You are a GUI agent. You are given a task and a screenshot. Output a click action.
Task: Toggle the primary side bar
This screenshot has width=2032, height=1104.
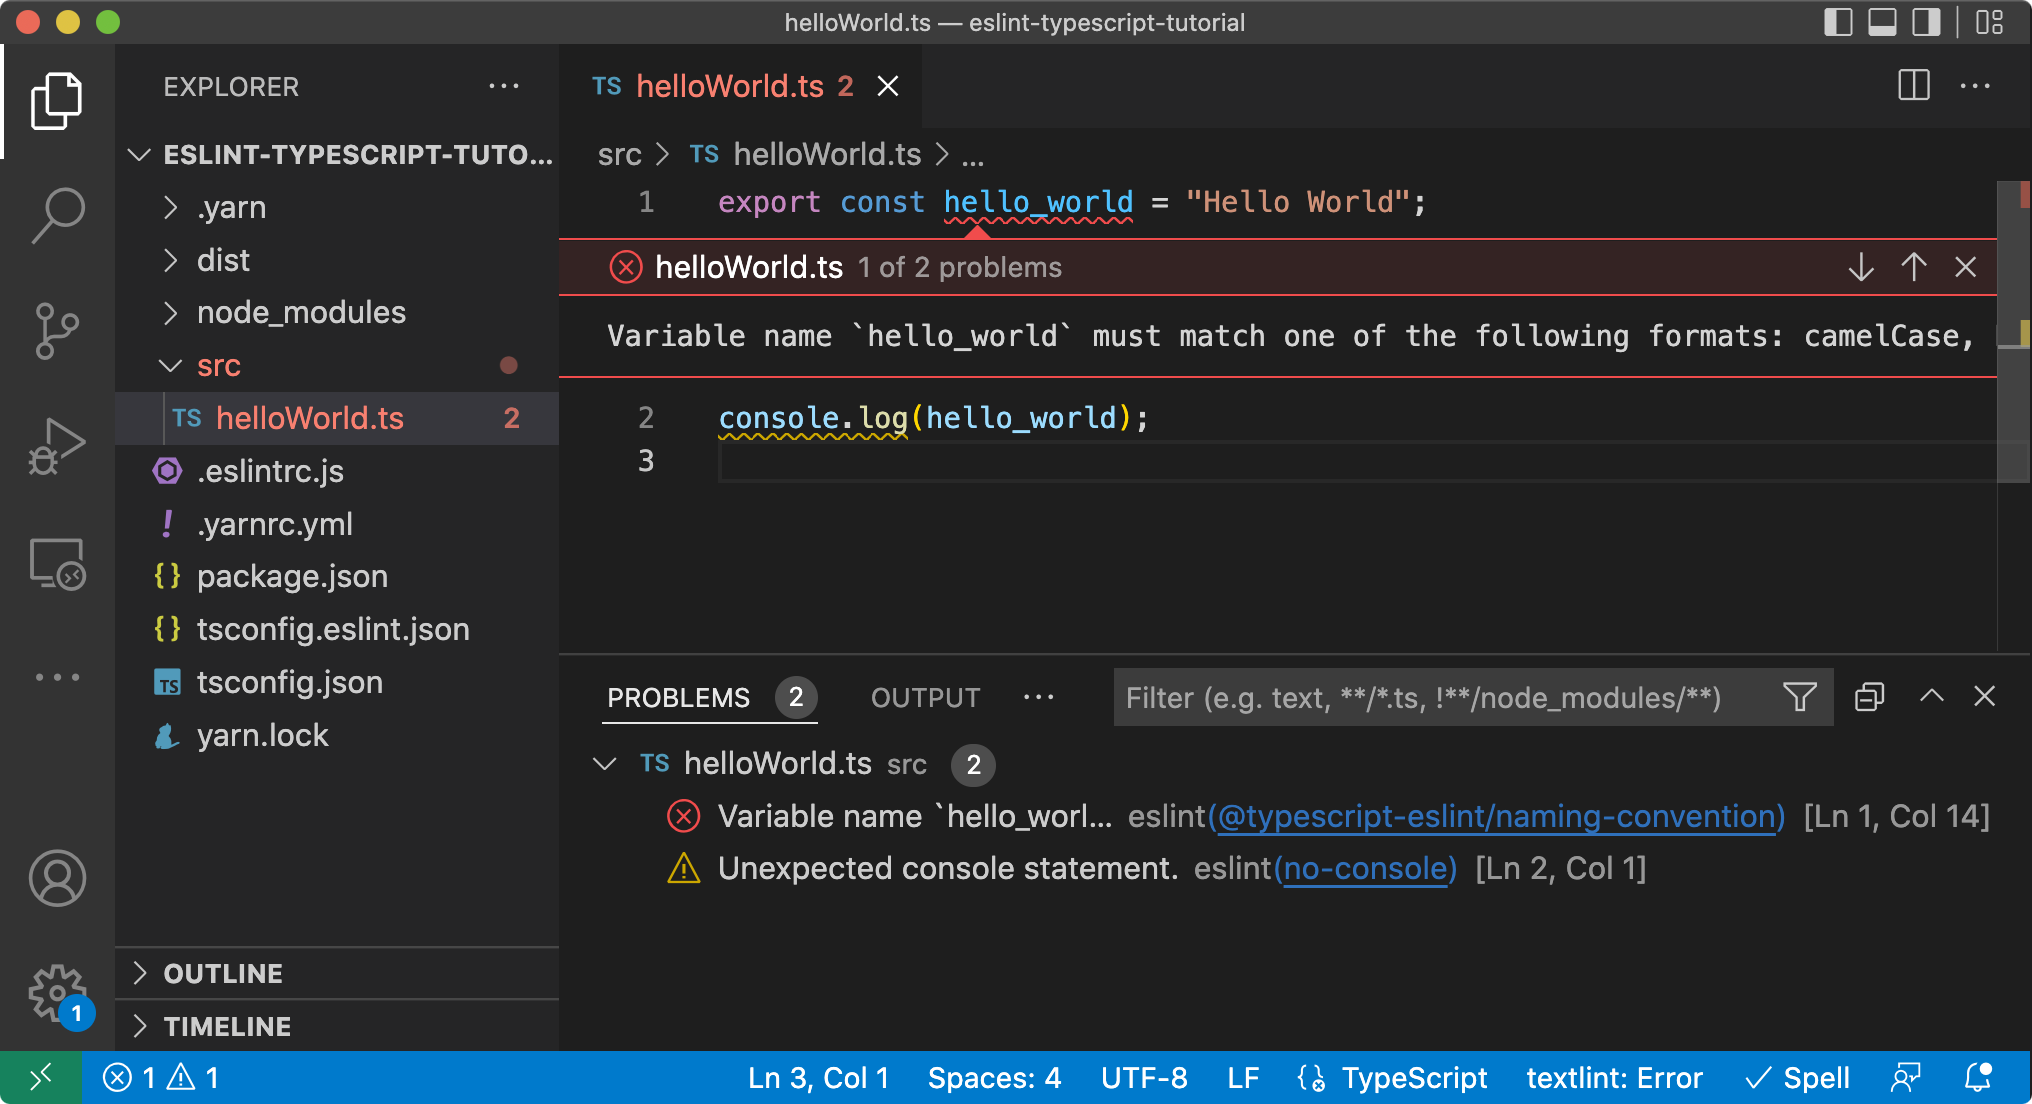[1838, 22]
